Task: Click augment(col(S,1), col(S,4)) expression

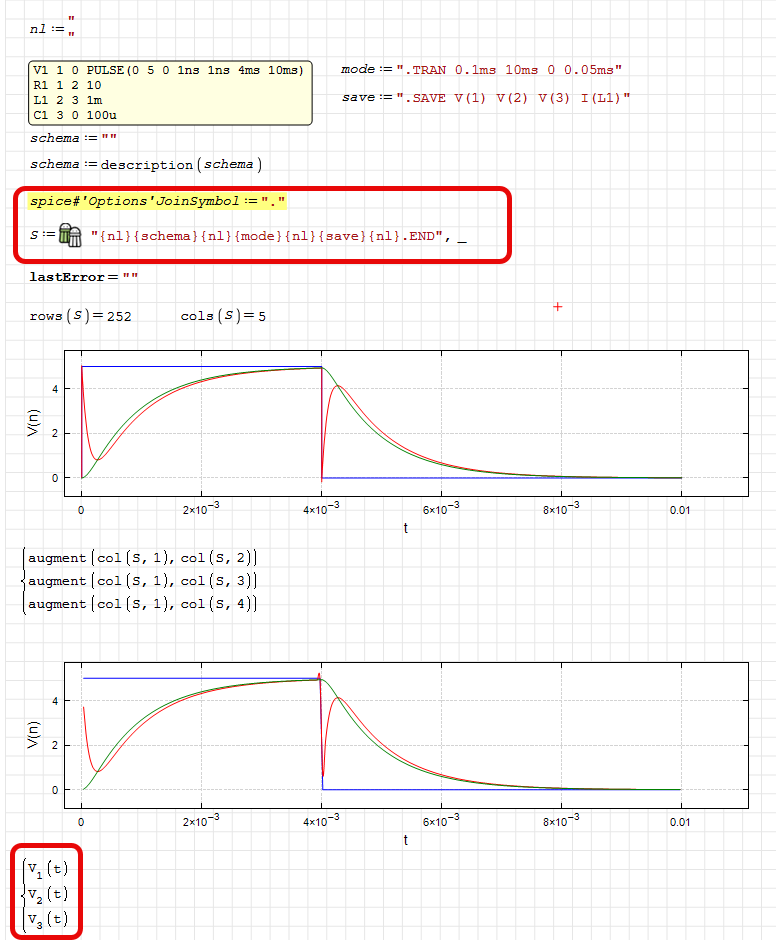Action: (x=143, y=604)
